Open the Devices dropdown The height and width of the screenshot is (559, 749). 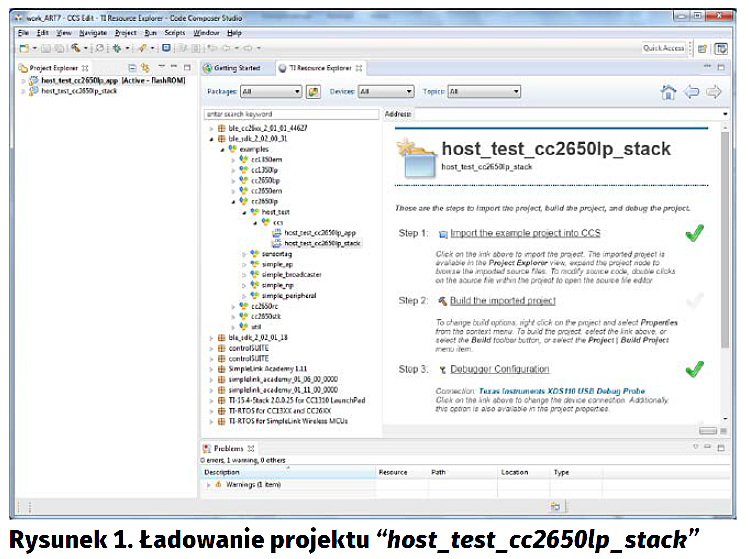(x=385, y=91)
